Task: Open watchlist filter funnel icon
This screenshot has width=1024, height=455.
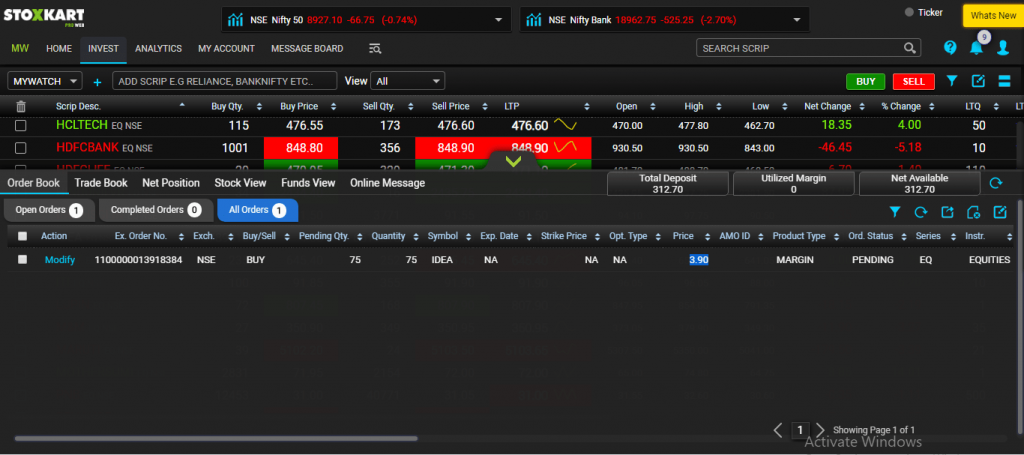Action: pos(952,81)
